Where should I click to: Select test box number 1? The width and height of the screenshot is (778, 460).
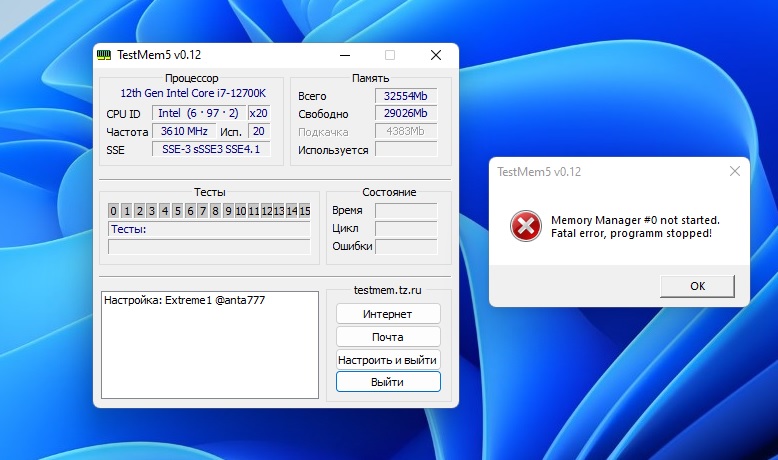coord(127,211)
